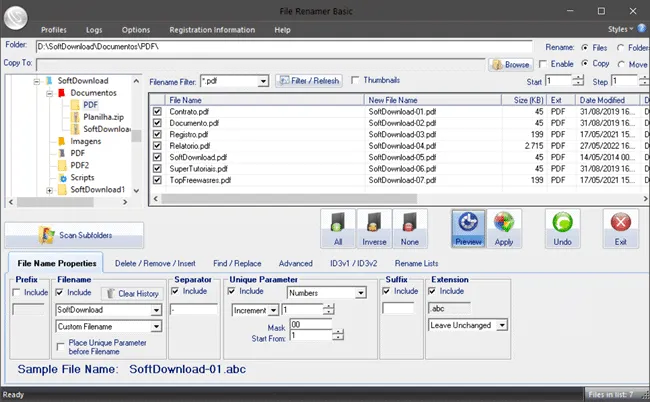Deselect files with the None button
Image resolution: width=650 pixels, height=402 pixels.
pyautogui.click(x=410, y=229)
